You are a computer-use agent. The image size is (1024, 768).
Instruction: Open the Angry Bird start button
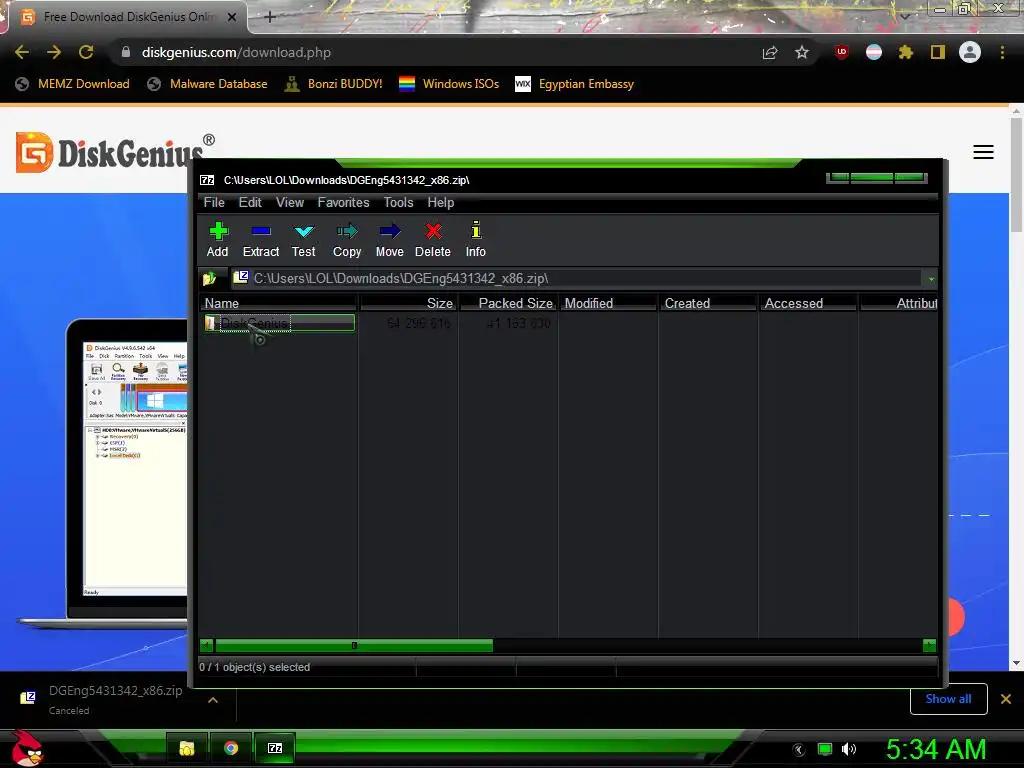click(x=27, y=748)
